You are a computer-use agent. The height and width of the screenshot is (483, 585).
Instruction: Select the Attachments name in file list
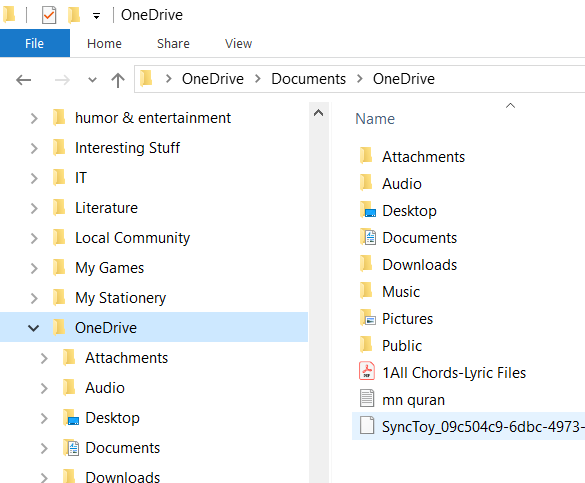[x=423, y=157]
